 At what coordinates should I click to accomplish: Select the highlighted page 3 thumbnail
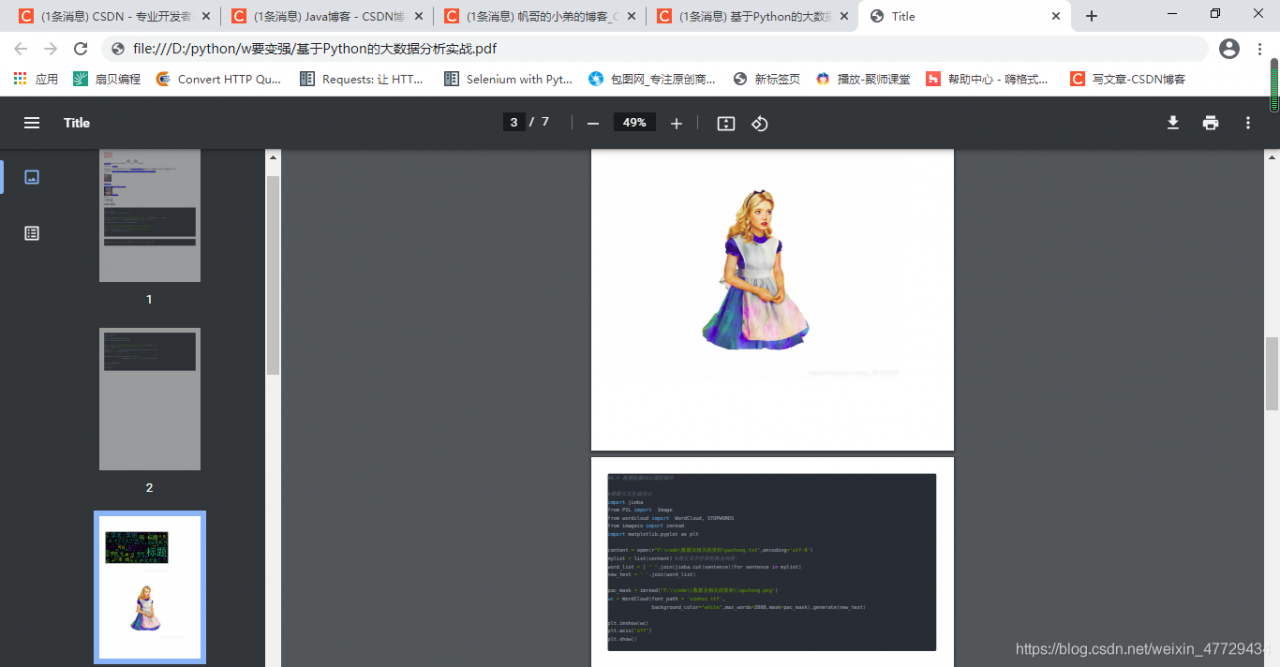(150, 588)
